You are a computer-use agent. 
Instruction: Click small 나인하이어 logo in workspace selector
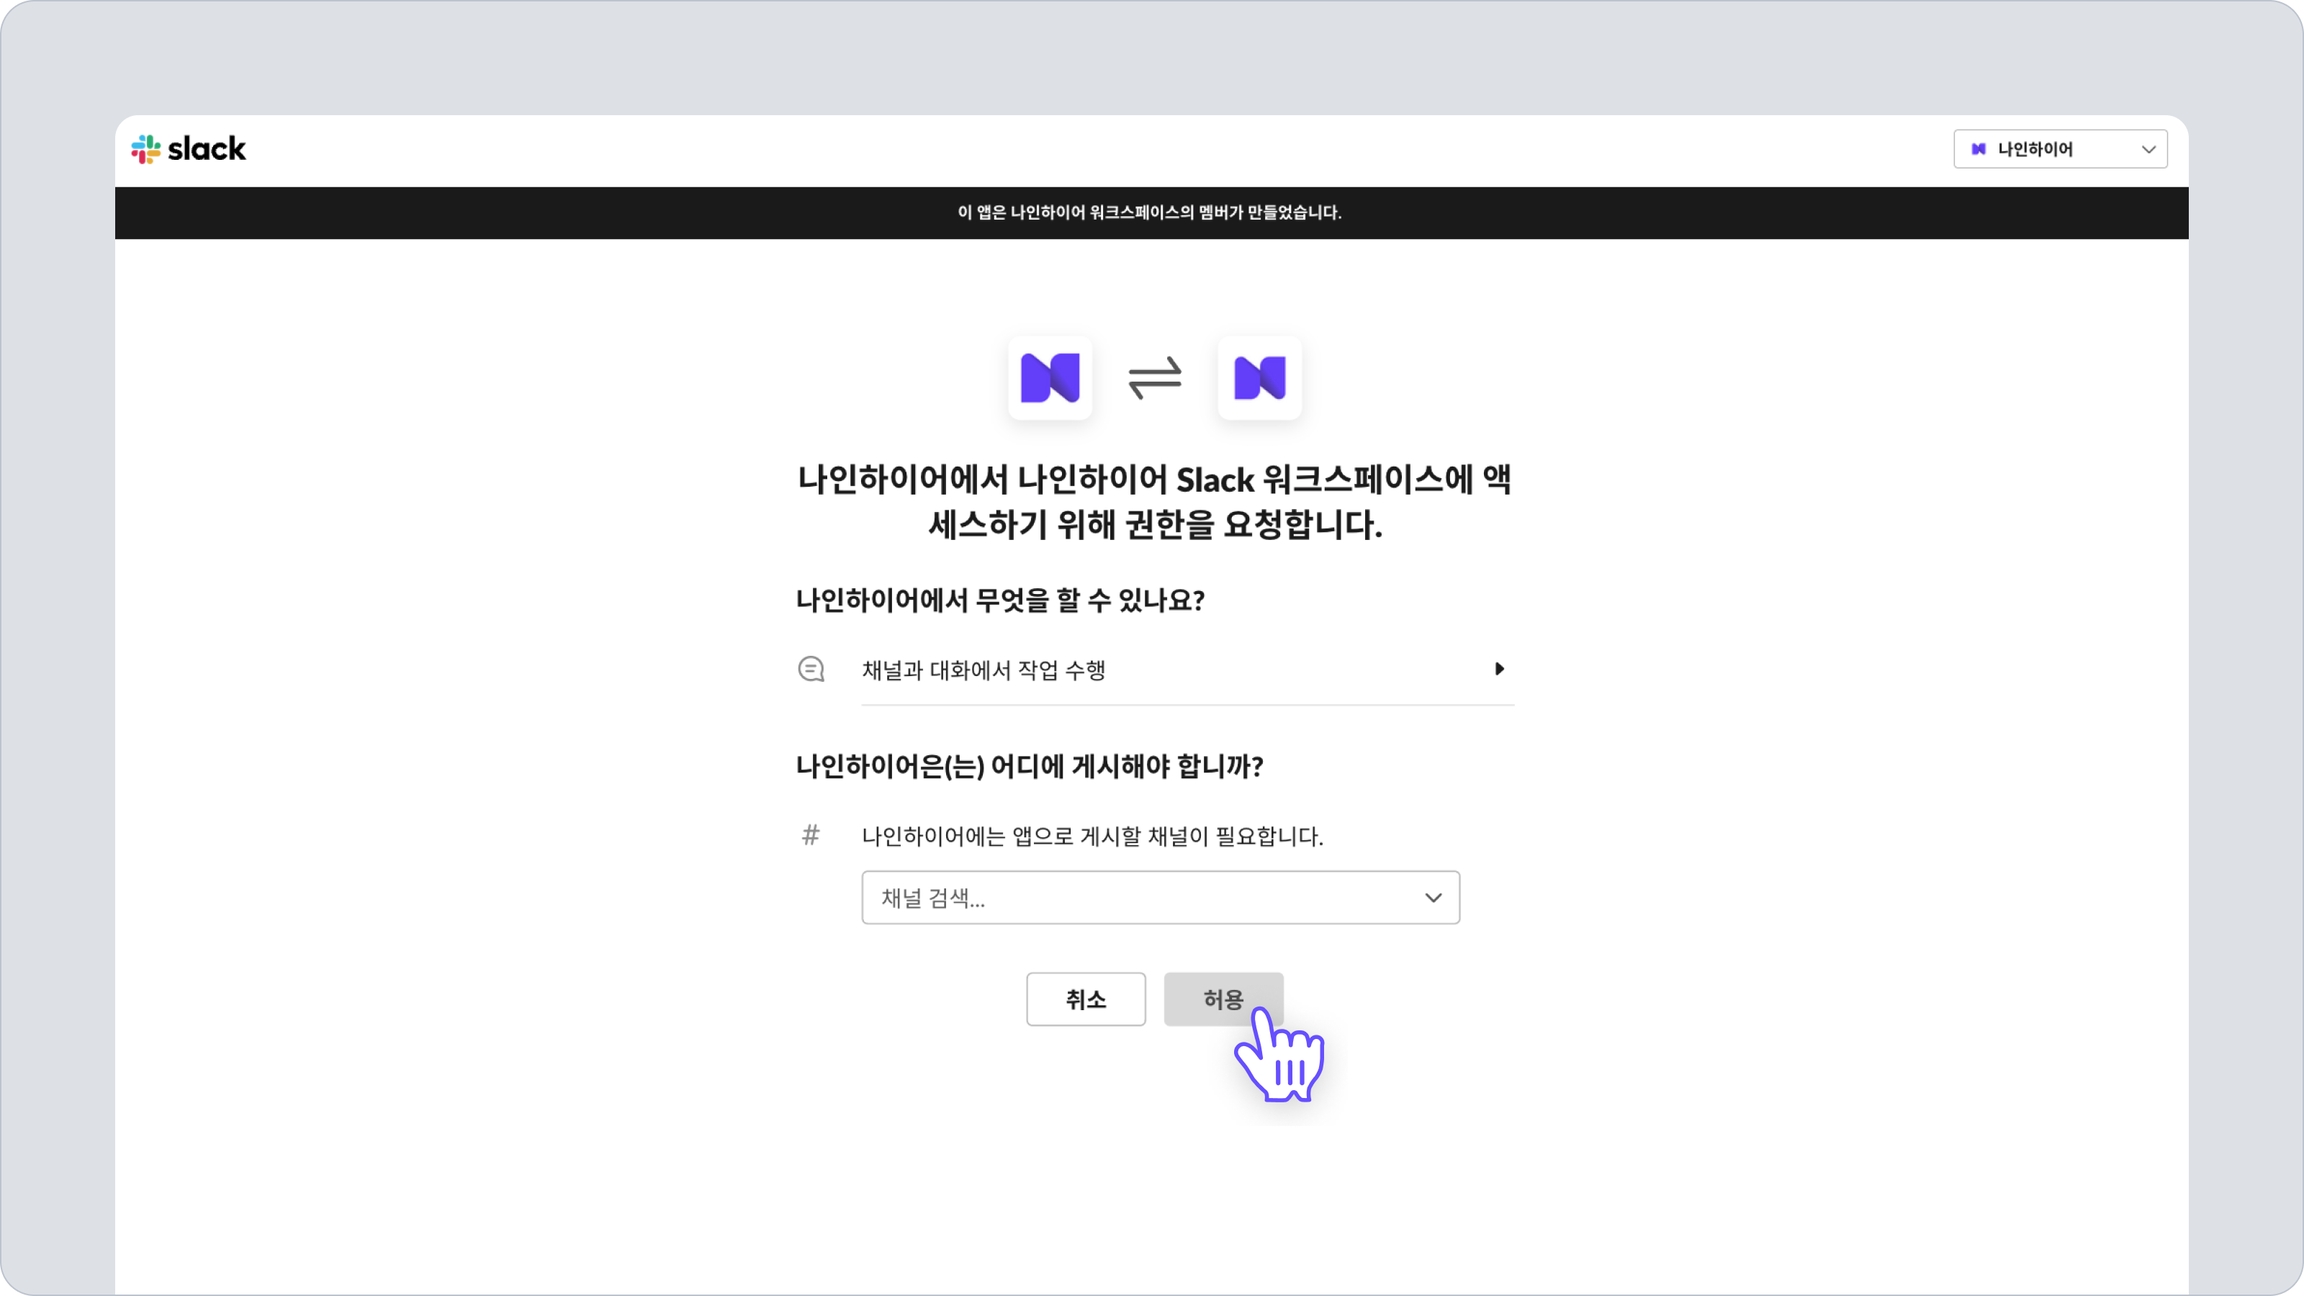(1978, 149)
